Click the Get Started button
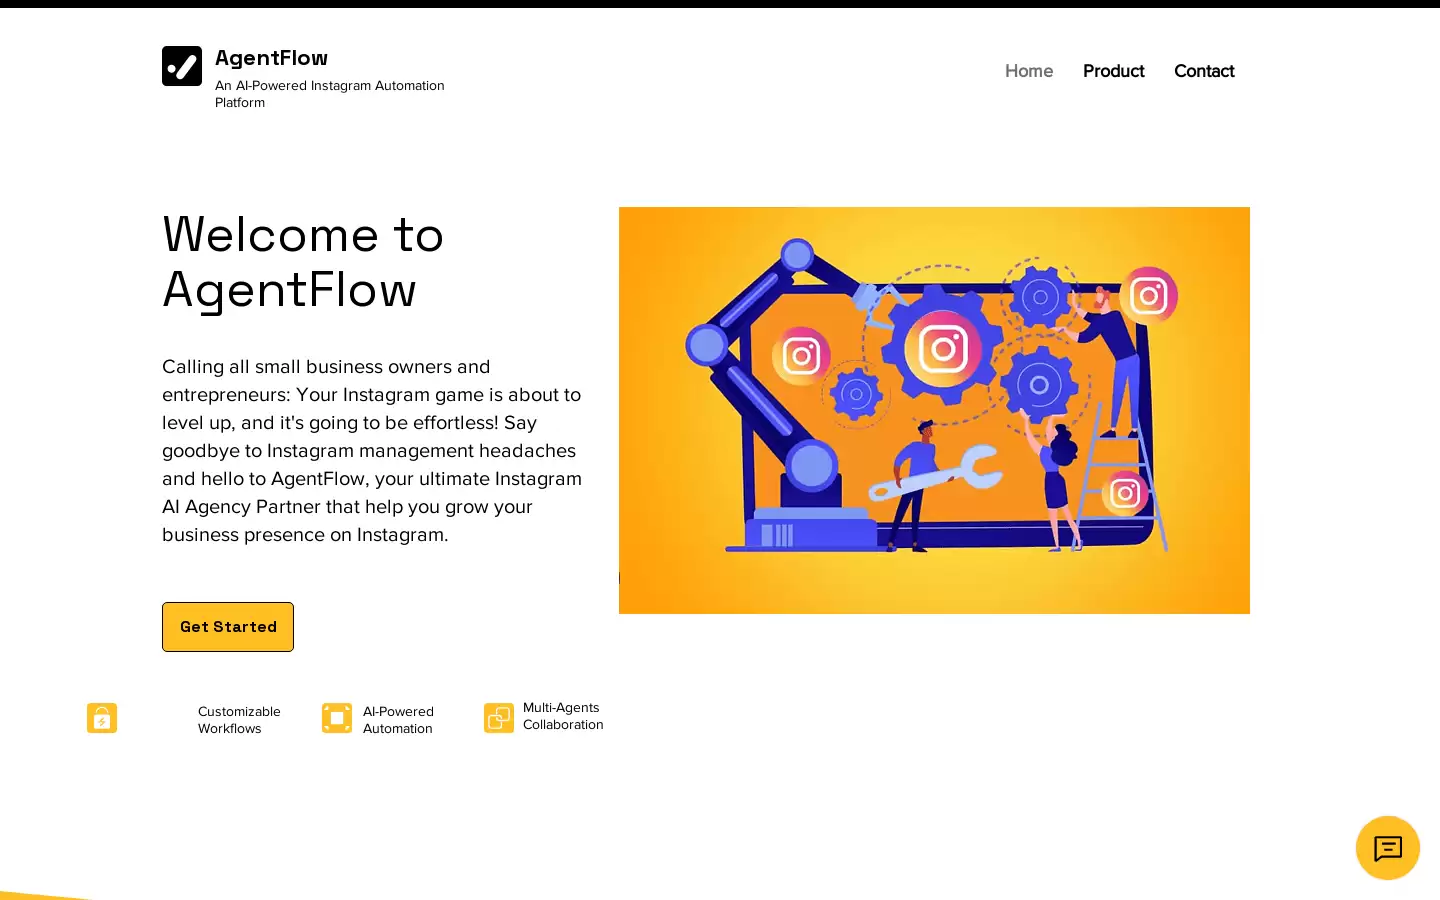Image resolution: width=1440 pixels, height=900 pixels. click(x=228, y=627)
